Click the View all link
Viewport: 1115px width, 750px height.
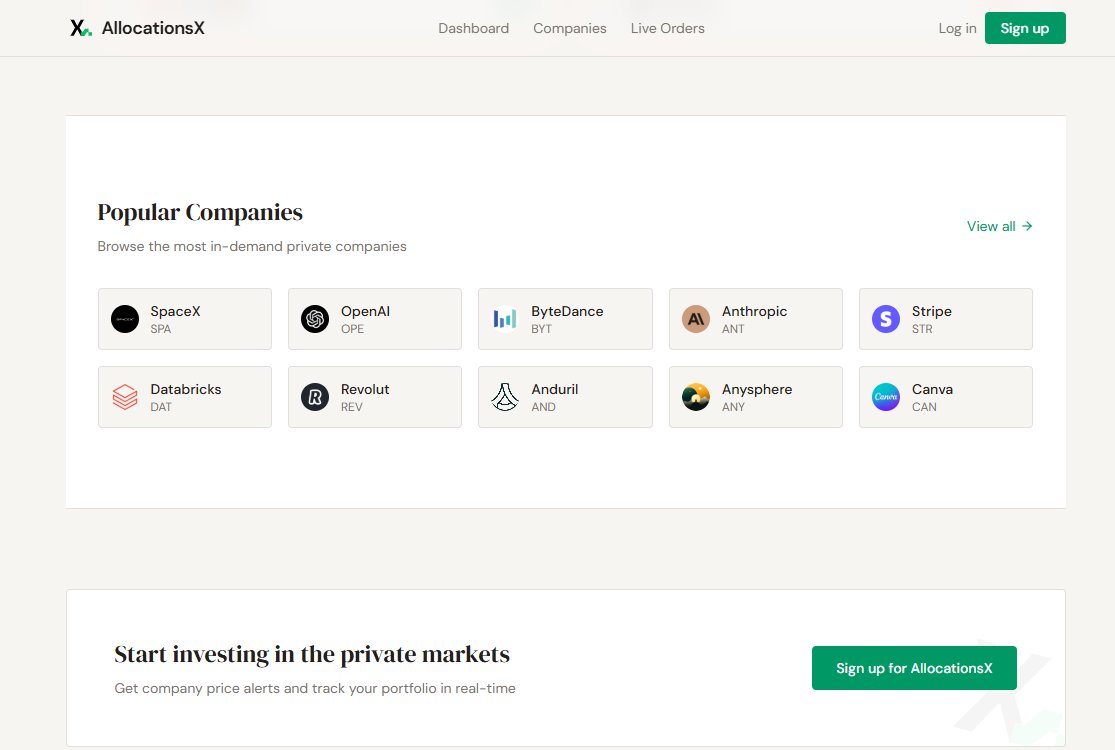point(999,226)
